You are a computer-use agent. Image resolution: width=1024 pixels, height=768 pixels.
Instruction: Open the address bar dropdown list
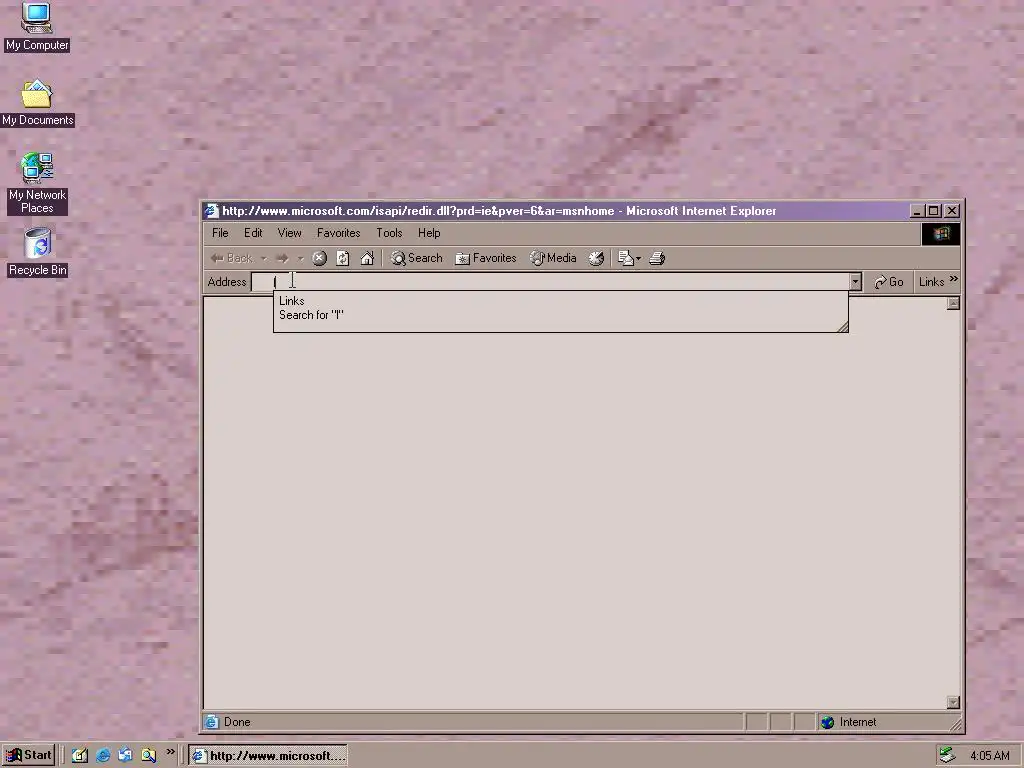pos(855,282)
